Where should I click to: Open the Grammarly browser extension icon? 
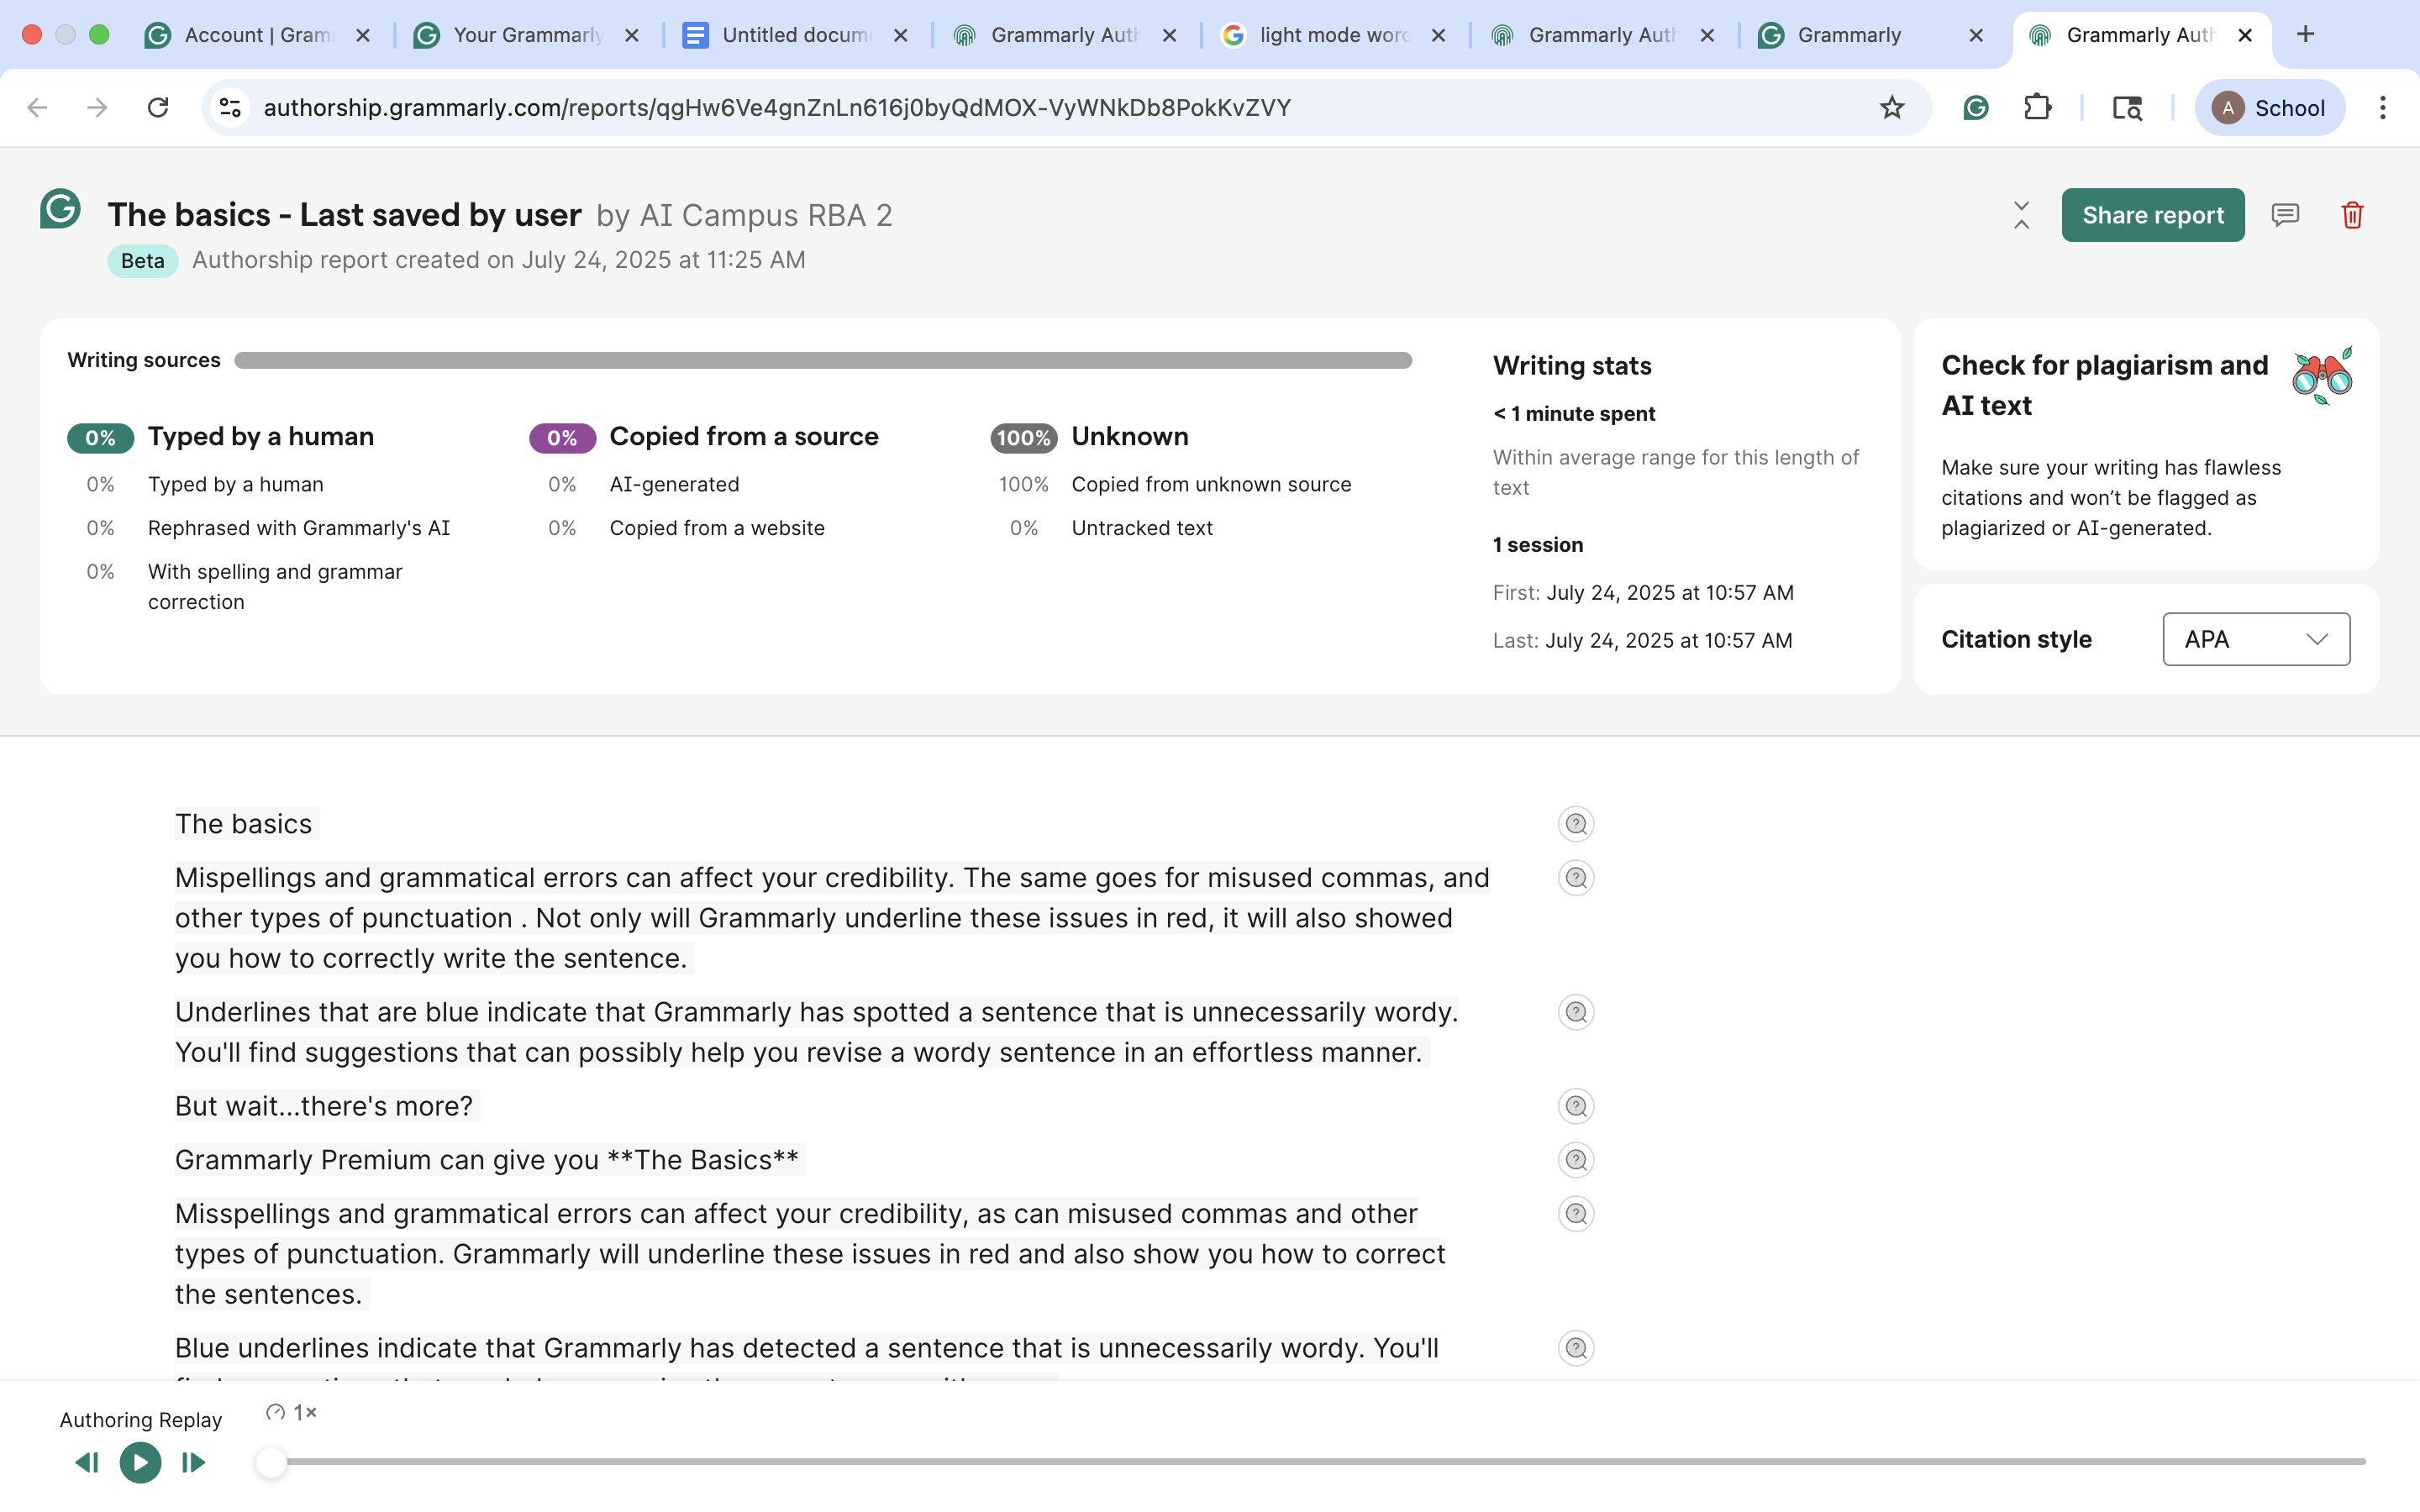point(1975,107)
